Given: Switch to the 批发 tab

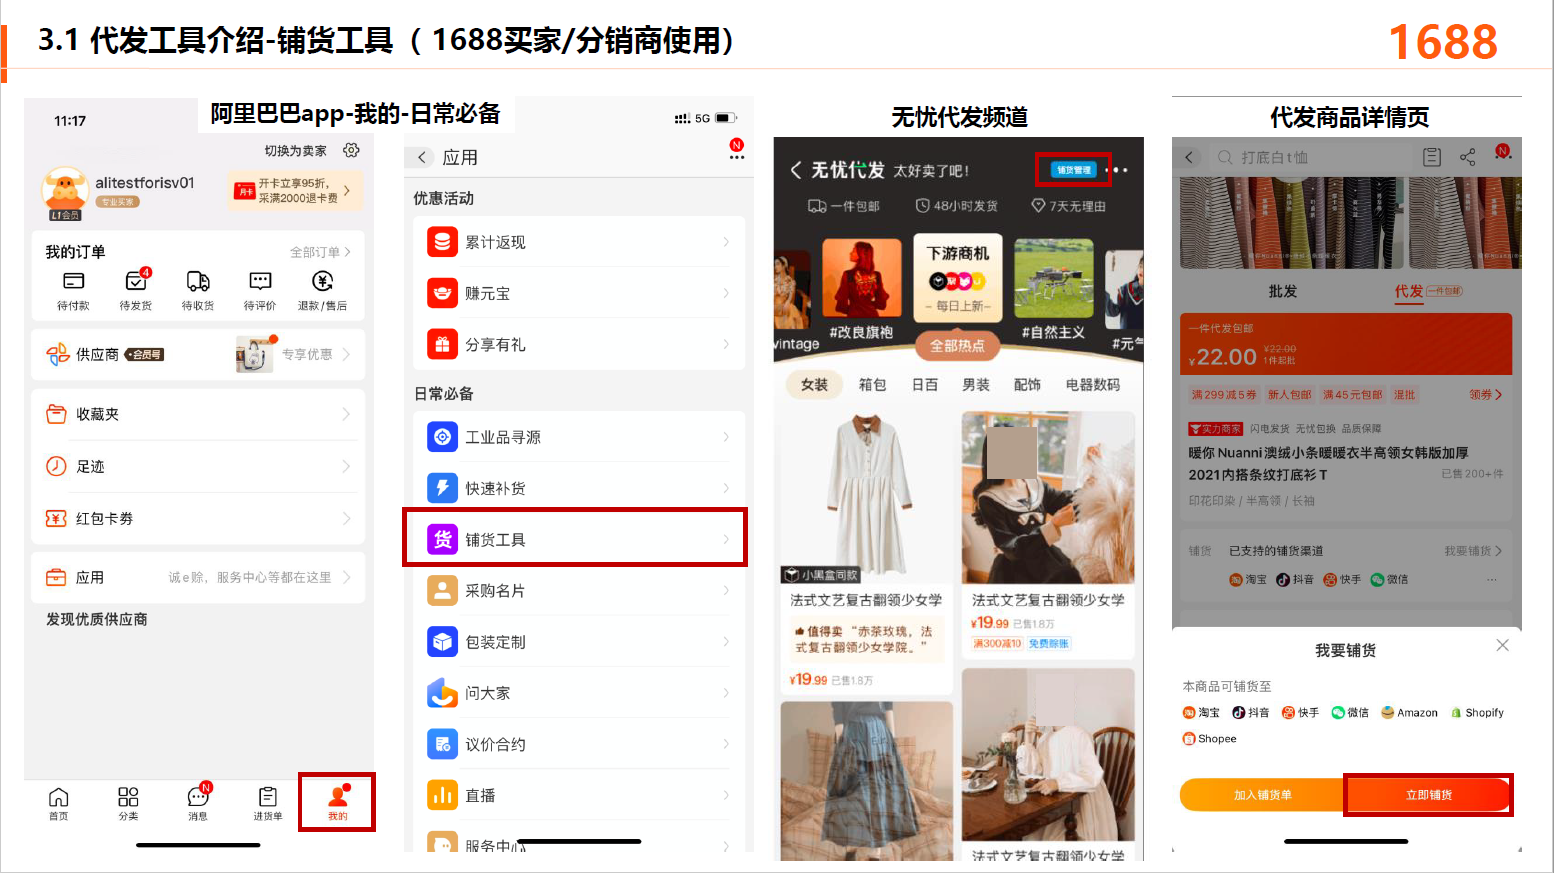Looking at the screenshot, I should [1282, 291].
